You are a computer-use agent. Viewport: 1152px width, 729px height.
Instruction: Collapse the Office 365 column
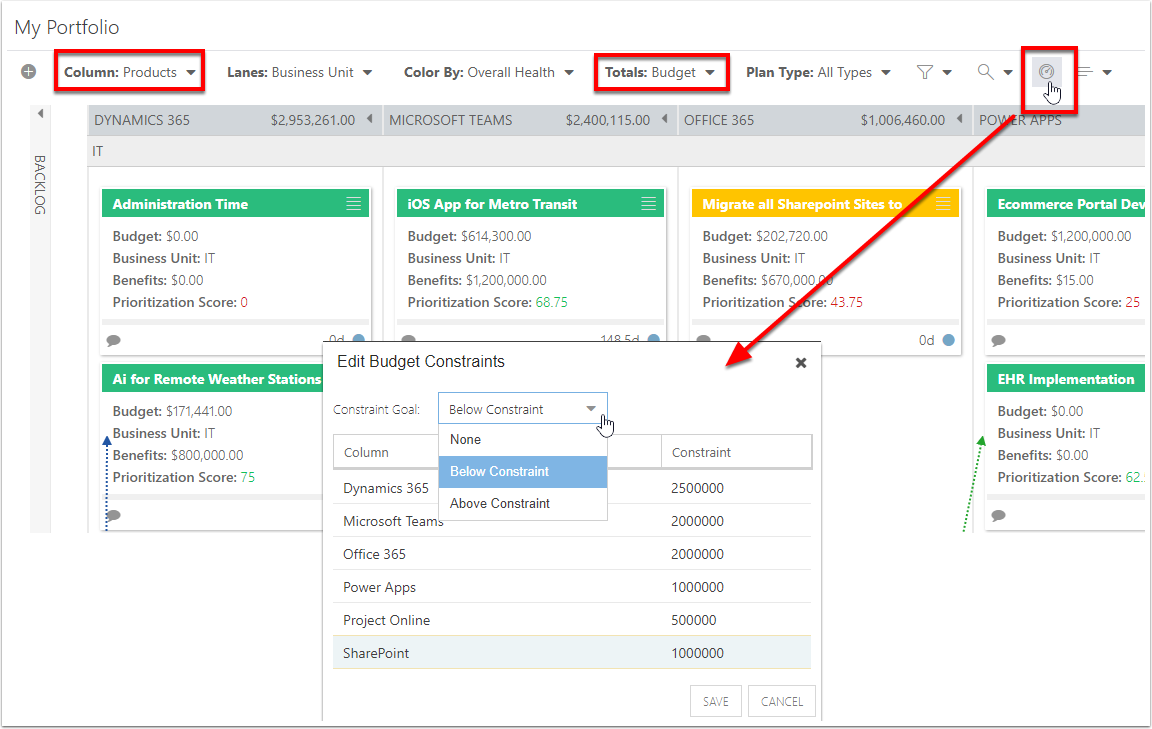point(959,118)
